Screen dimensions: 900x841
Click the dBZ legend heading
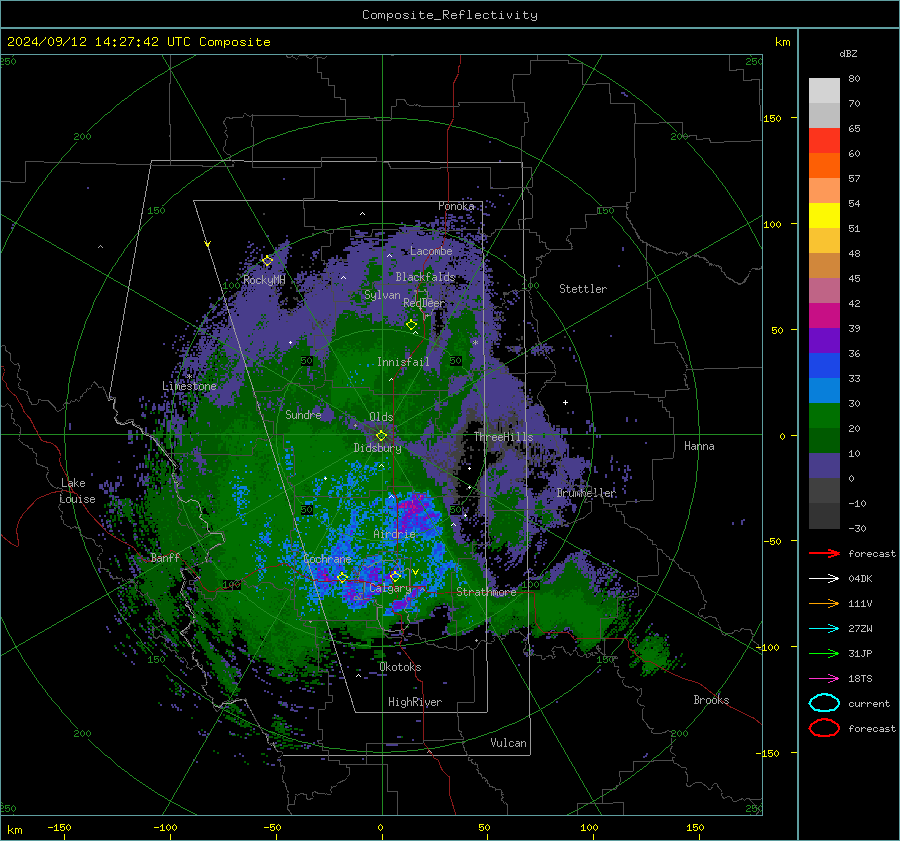pyautogui.click(x=848, y=53)
